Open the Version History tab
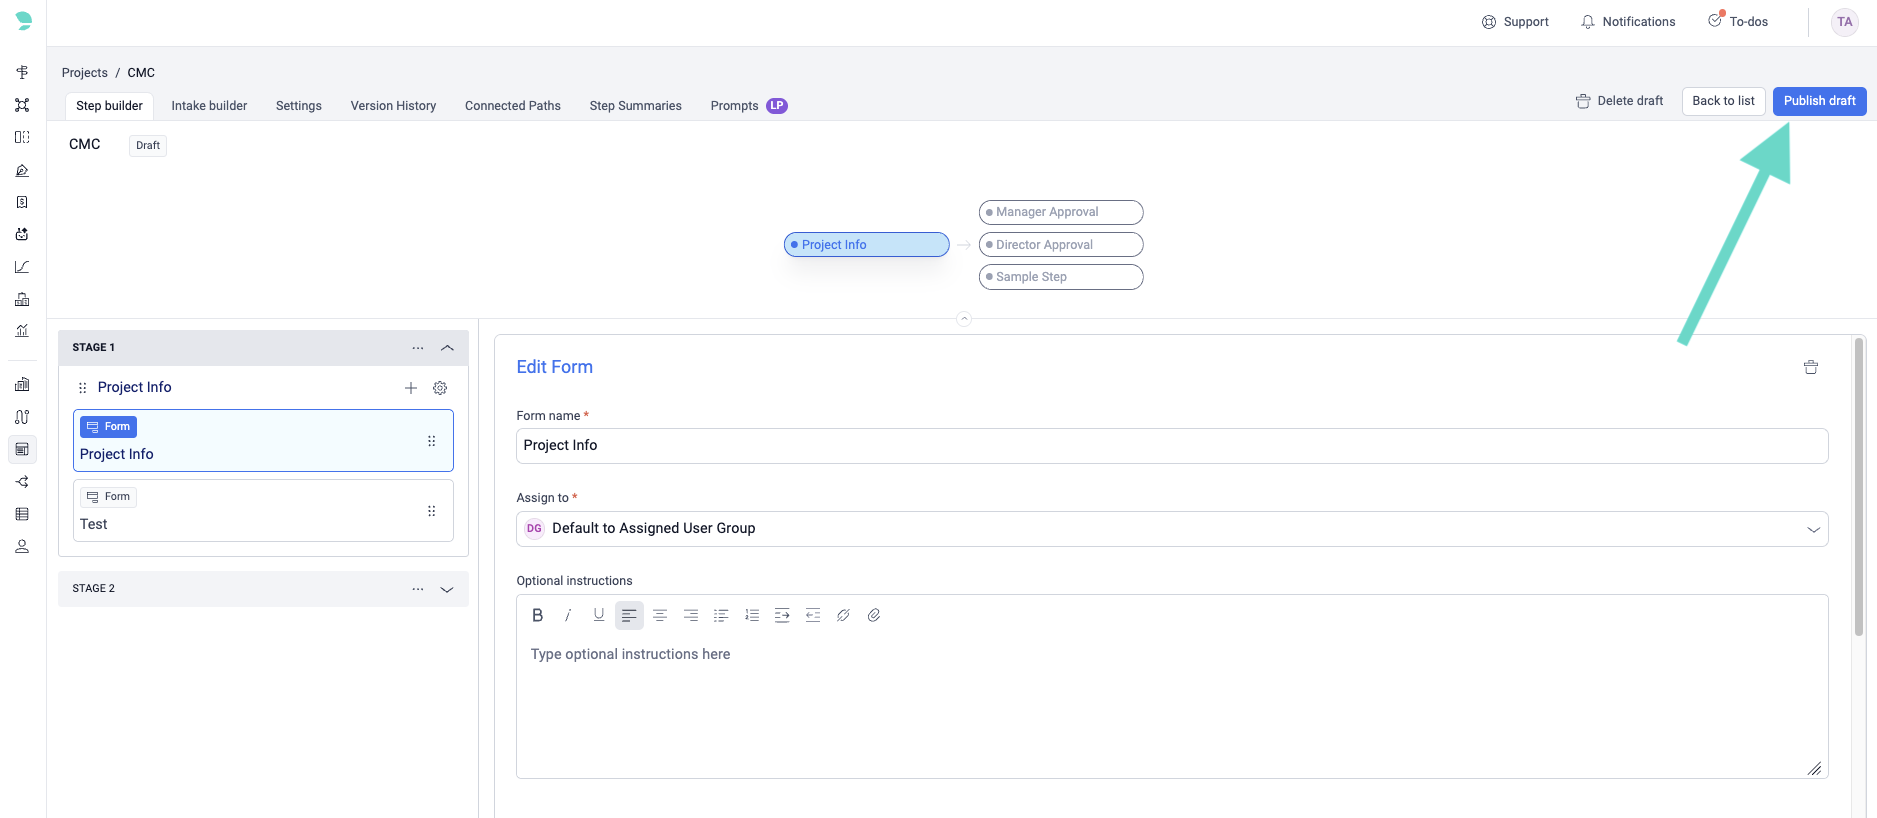The height and width of the screenshot is (818, 1877). tap(393, 106)
